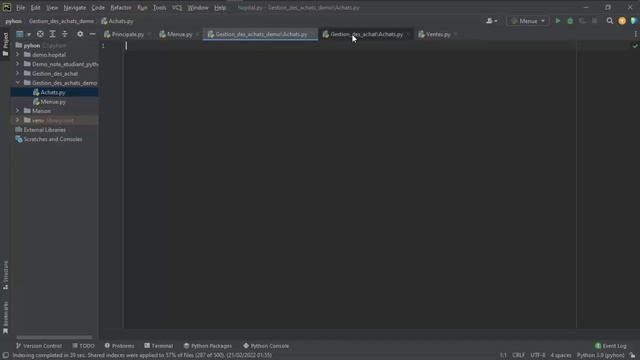Viewport: 640px width, 360px height.
Task: Click the Python 3.9 interpreter in status bar
Action: (x=600, y=355)
